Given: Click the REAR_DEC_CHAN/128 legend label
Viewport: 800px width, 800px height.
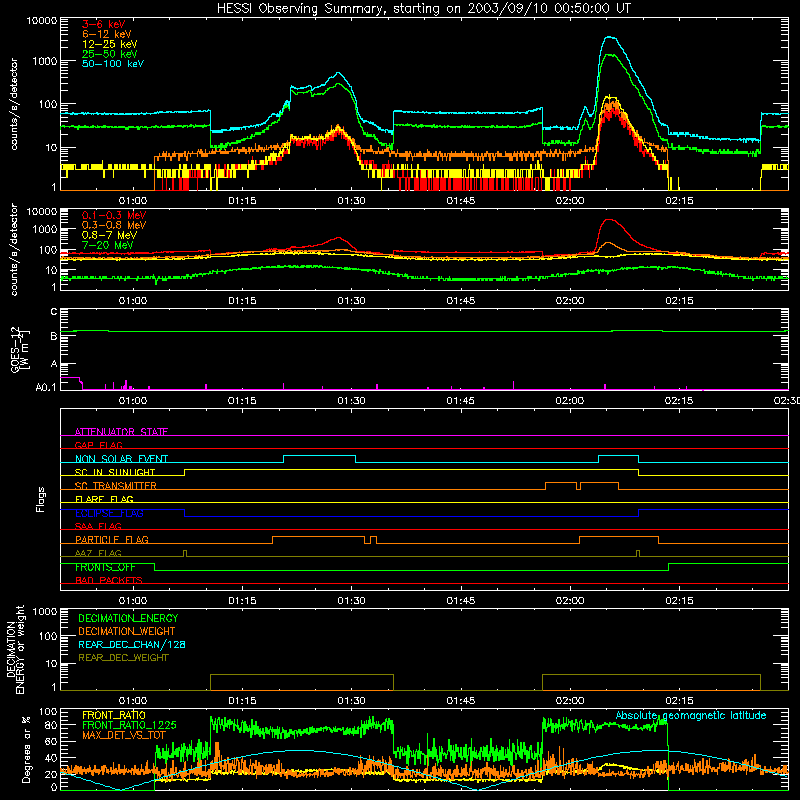Looking at the screenshot, I should click(x=132, y=644).
